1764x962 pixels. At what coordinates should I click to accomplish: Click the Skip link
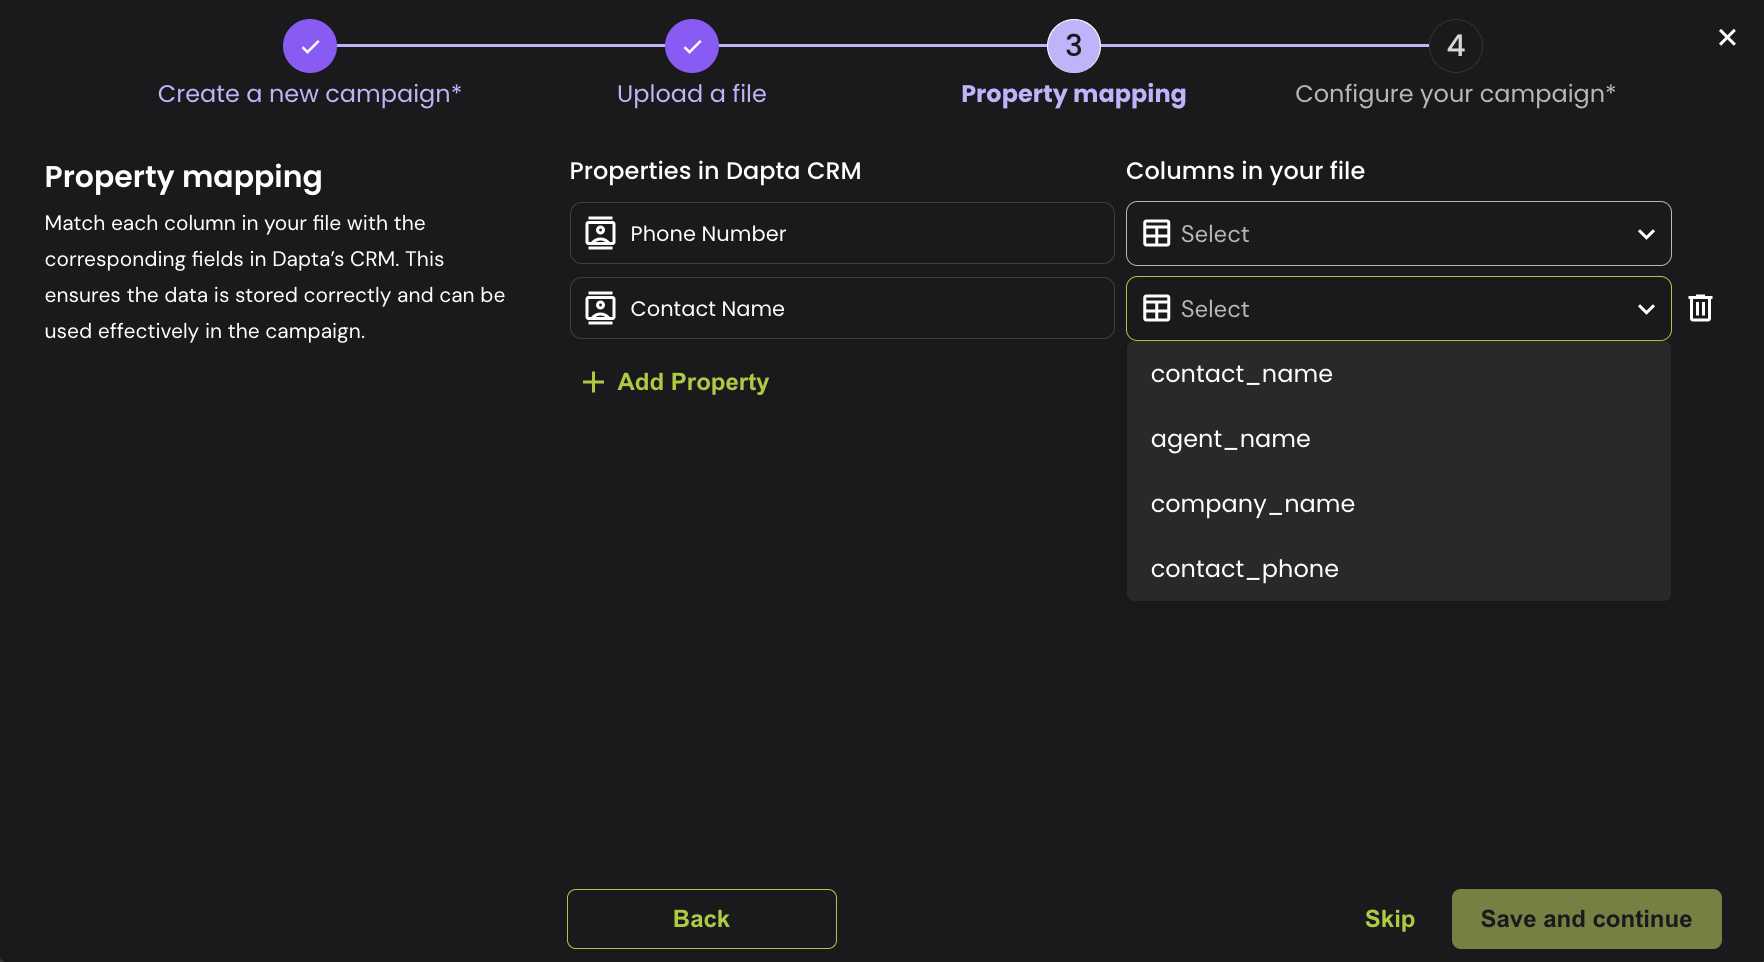(x=1389, y=919)
